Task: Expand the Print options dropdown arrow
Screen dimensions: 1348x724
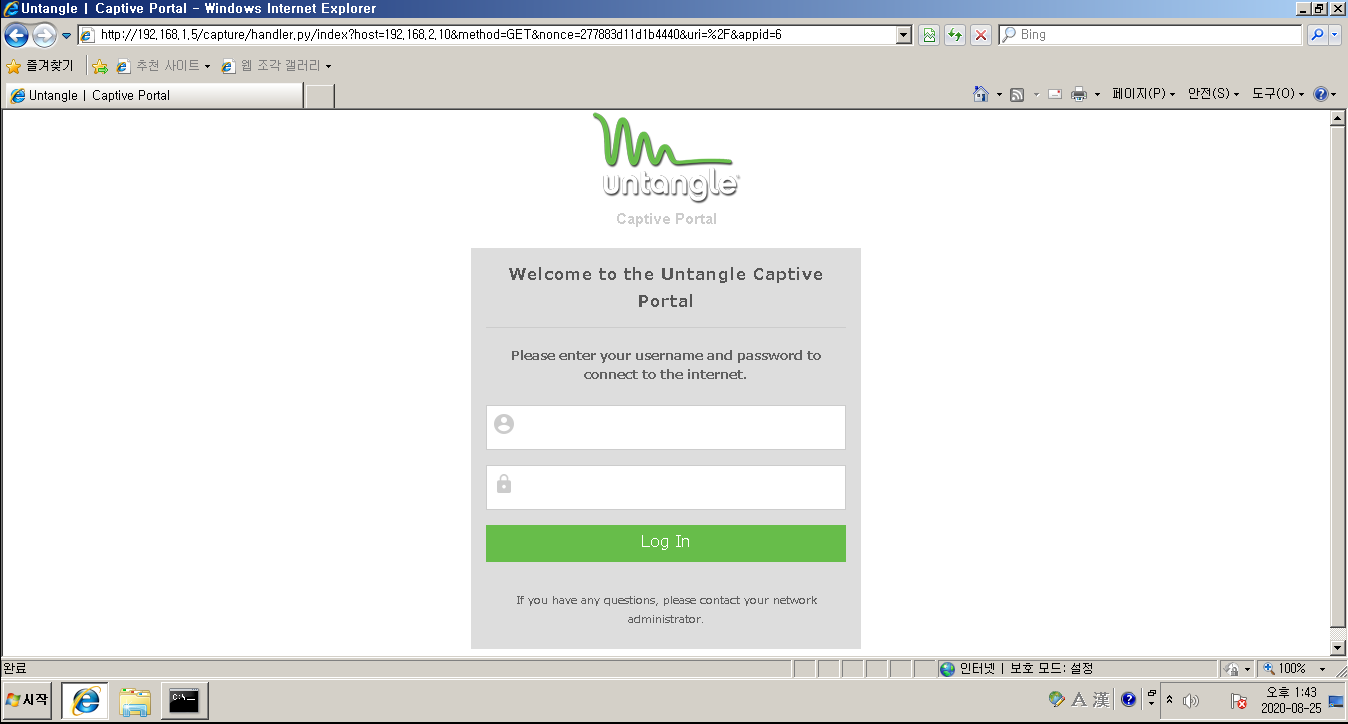Action: point(1097,94)
